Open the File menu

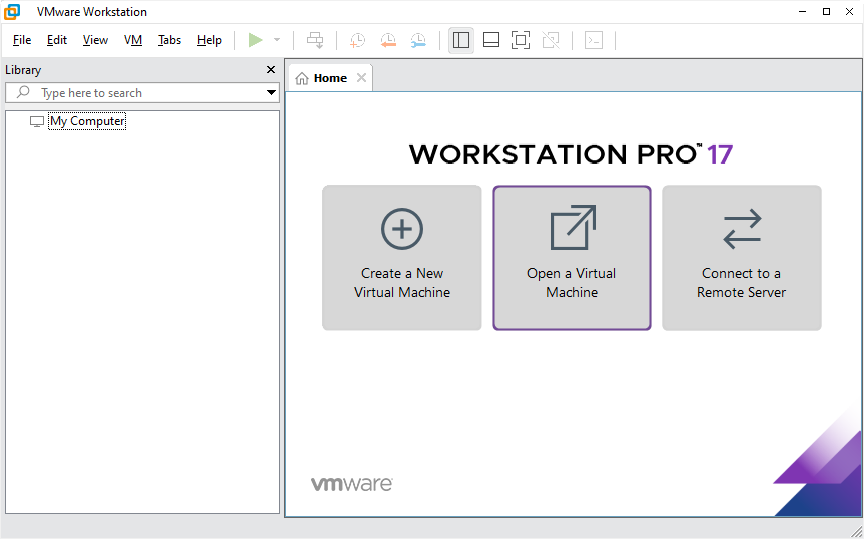[x=22, y=40]
